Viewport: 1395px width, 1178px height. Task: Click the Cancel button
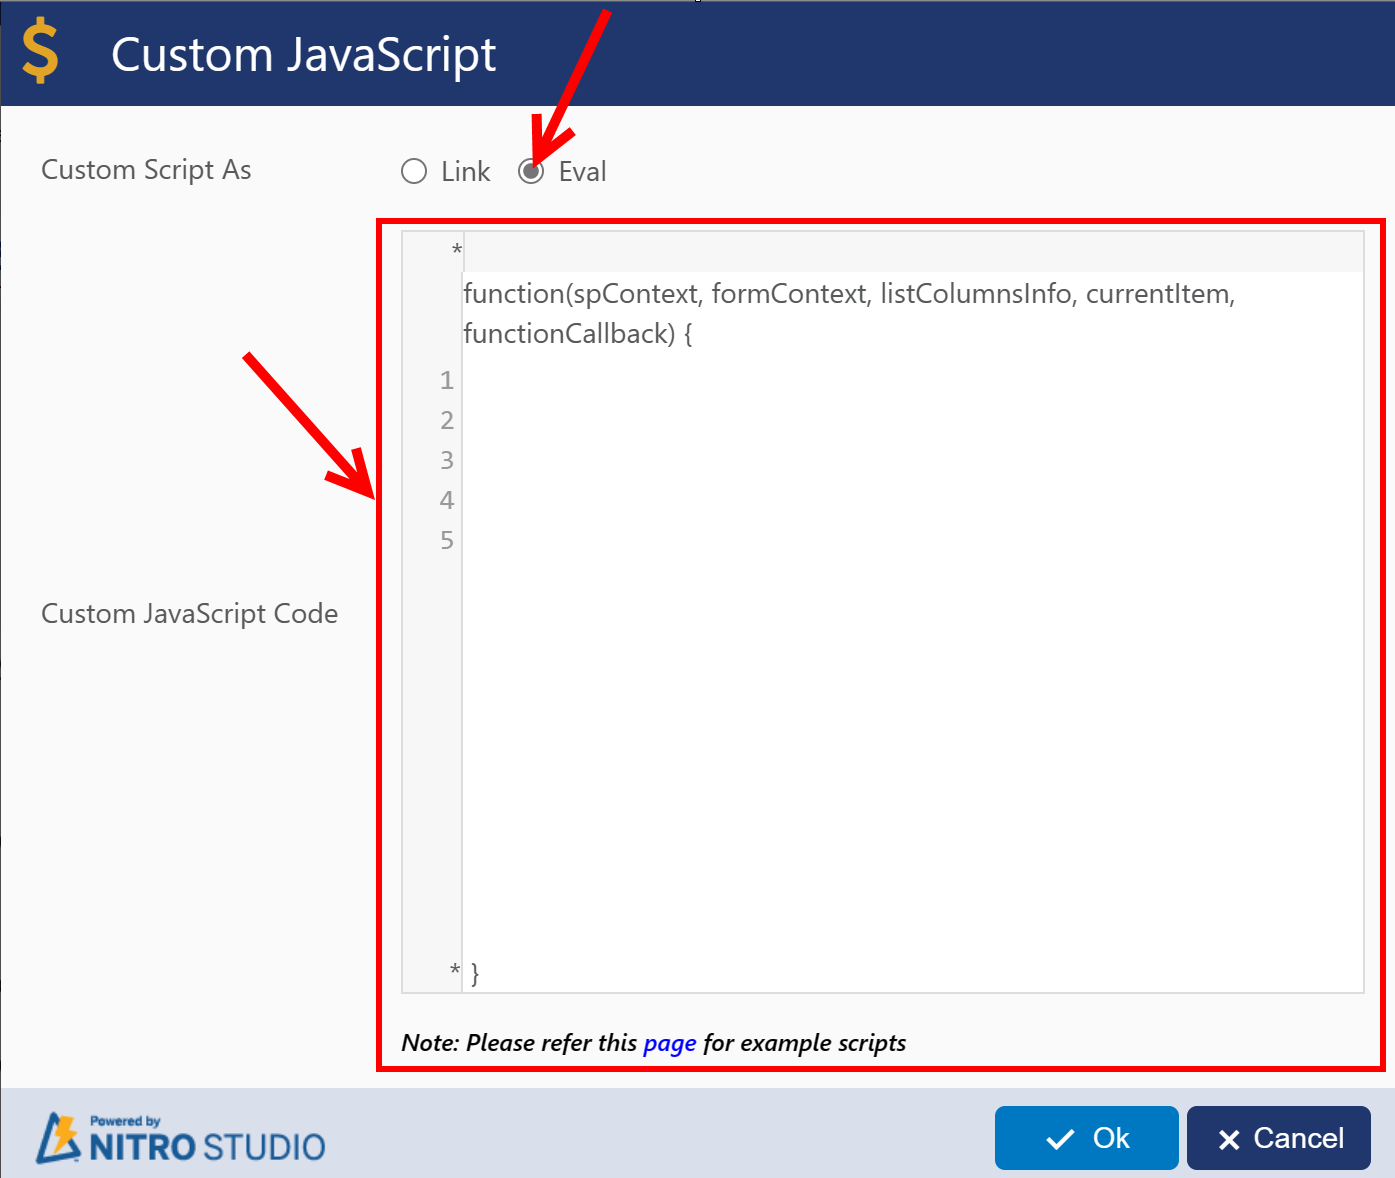tap(1278, 1138)
